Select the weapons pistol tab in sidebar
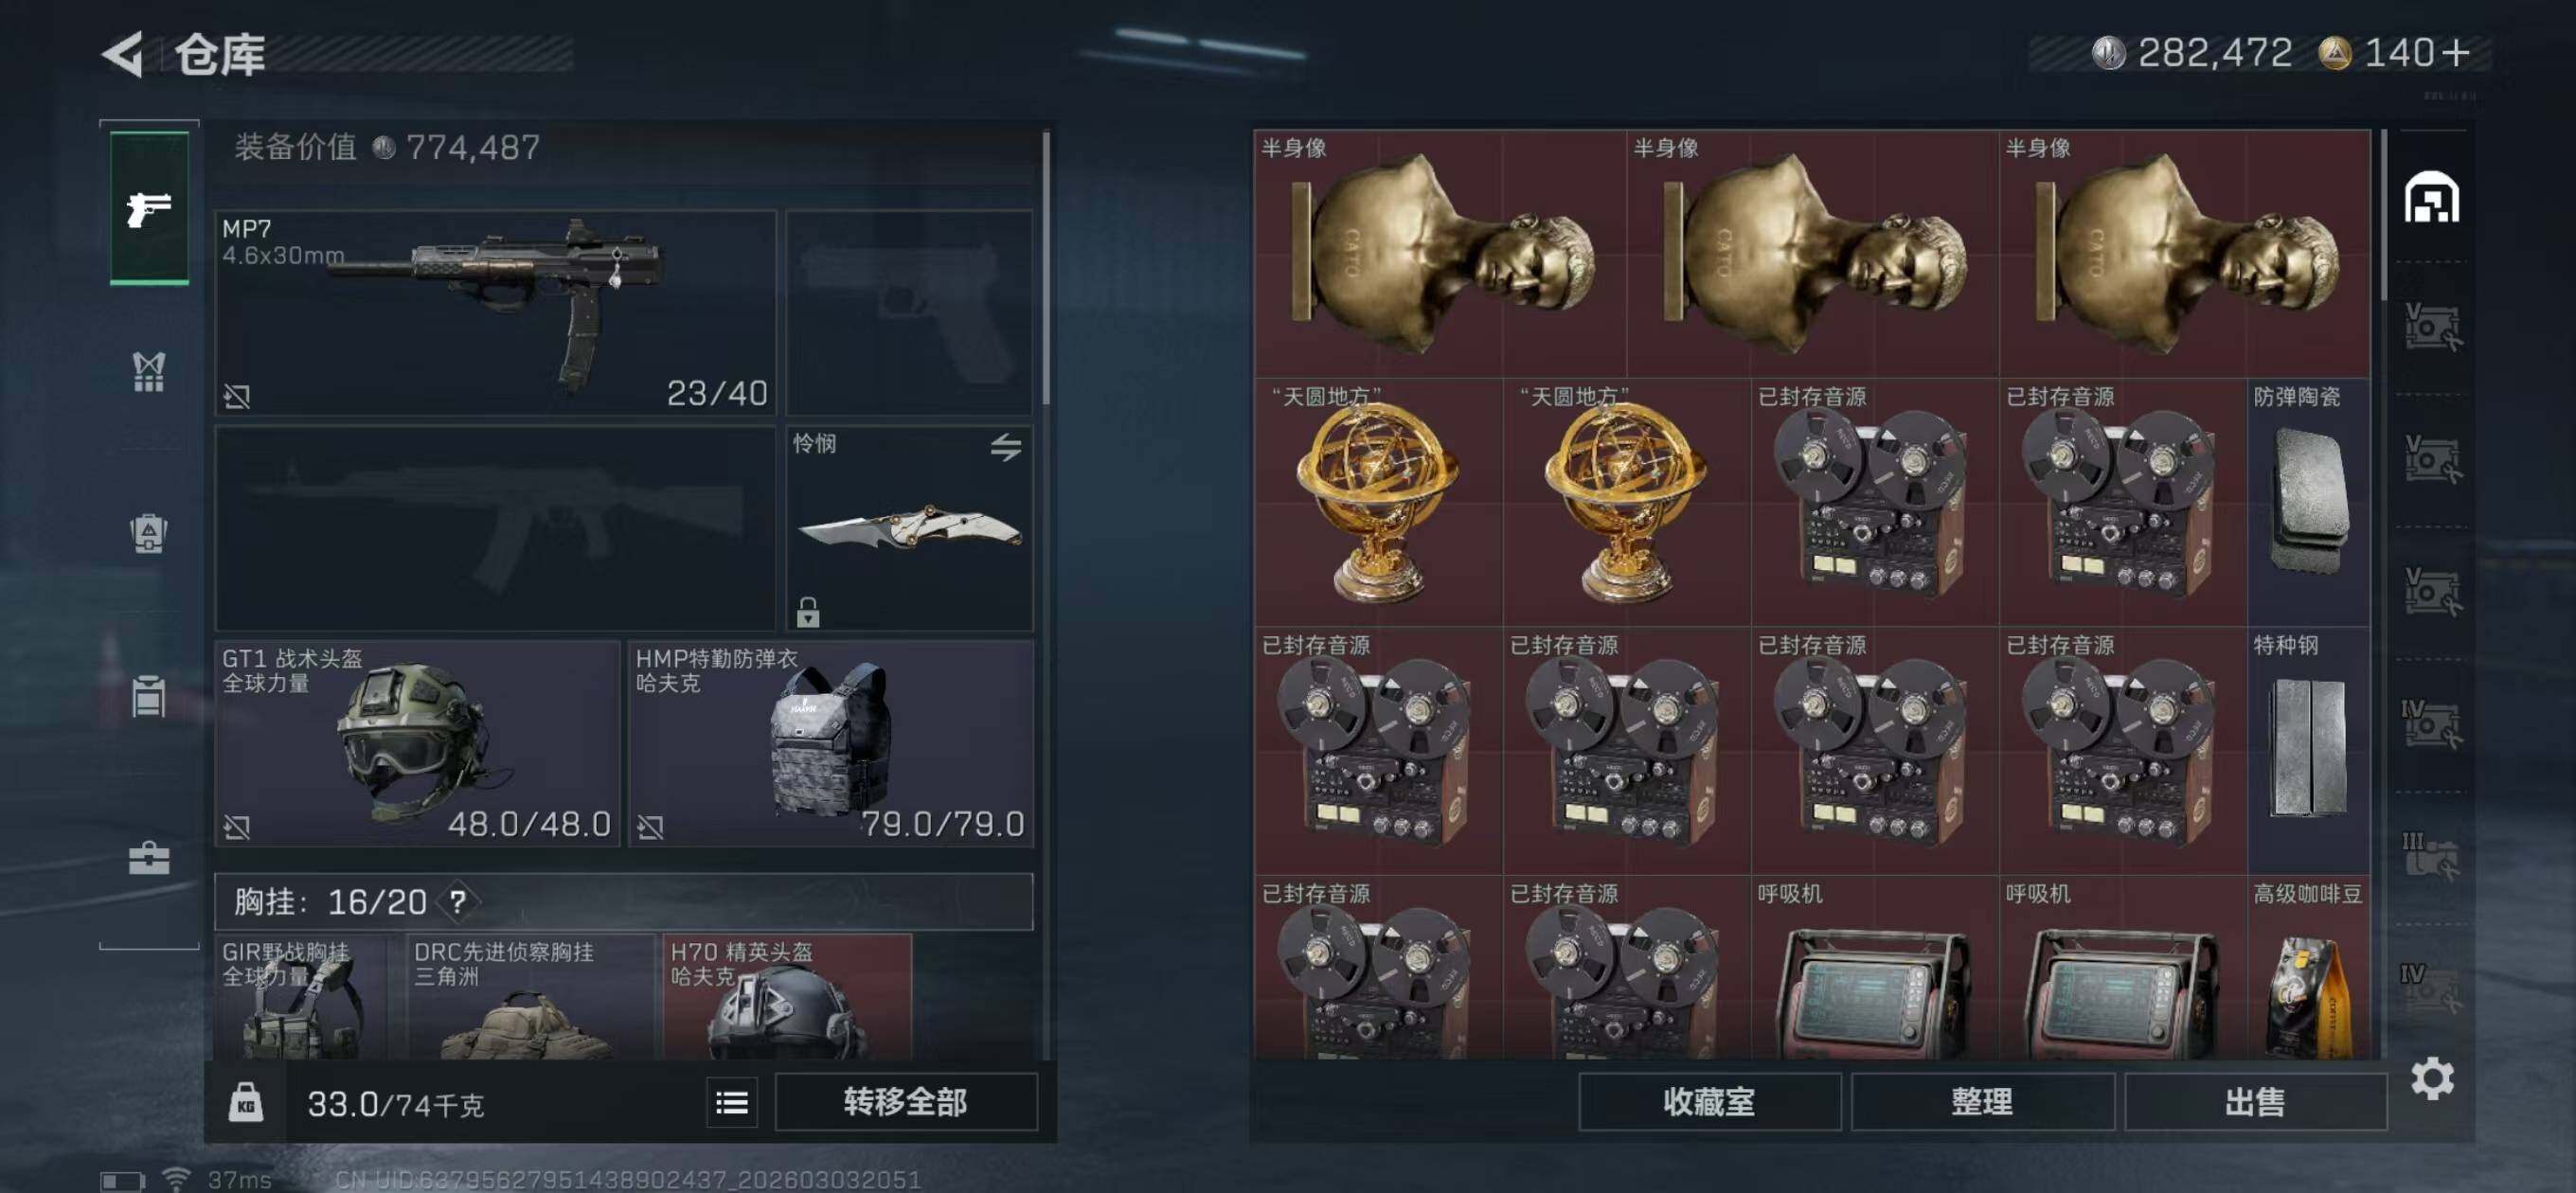This screenshot has height=1193, width=2576. pos(149,208)
